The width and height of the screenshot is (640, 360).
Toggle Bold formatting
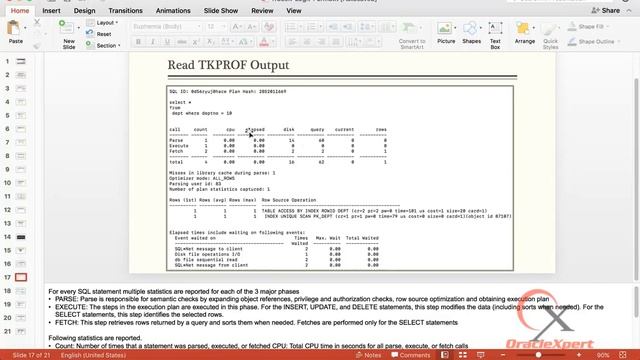[138, 42]
